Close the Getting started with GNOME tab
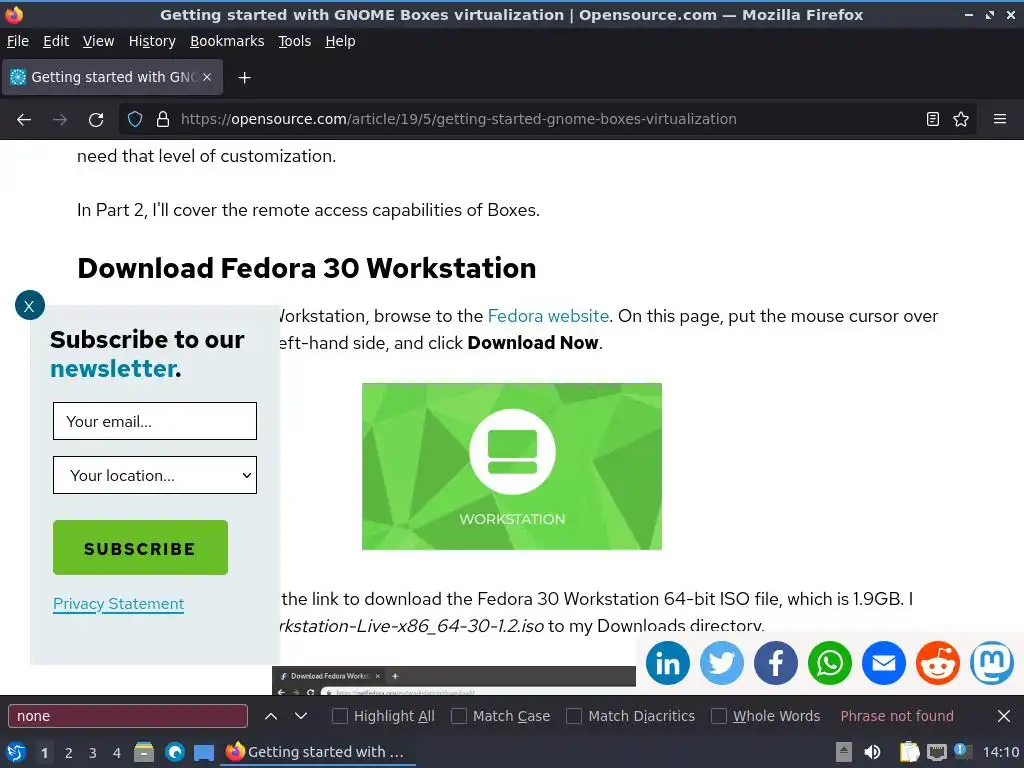The image size is (1024, 768). (x=206, y=77)
